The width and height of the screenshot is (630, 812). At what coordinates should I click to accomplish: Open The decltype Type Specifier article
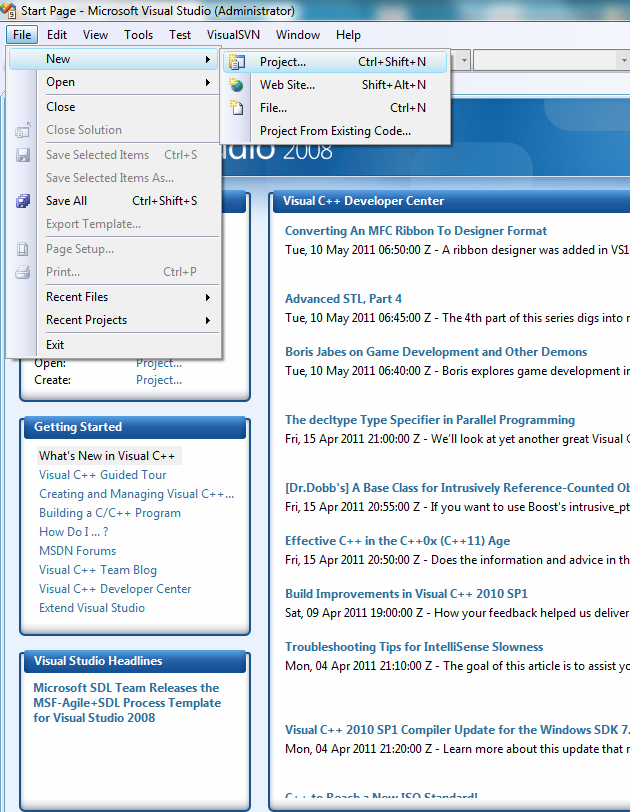[430, 420]
